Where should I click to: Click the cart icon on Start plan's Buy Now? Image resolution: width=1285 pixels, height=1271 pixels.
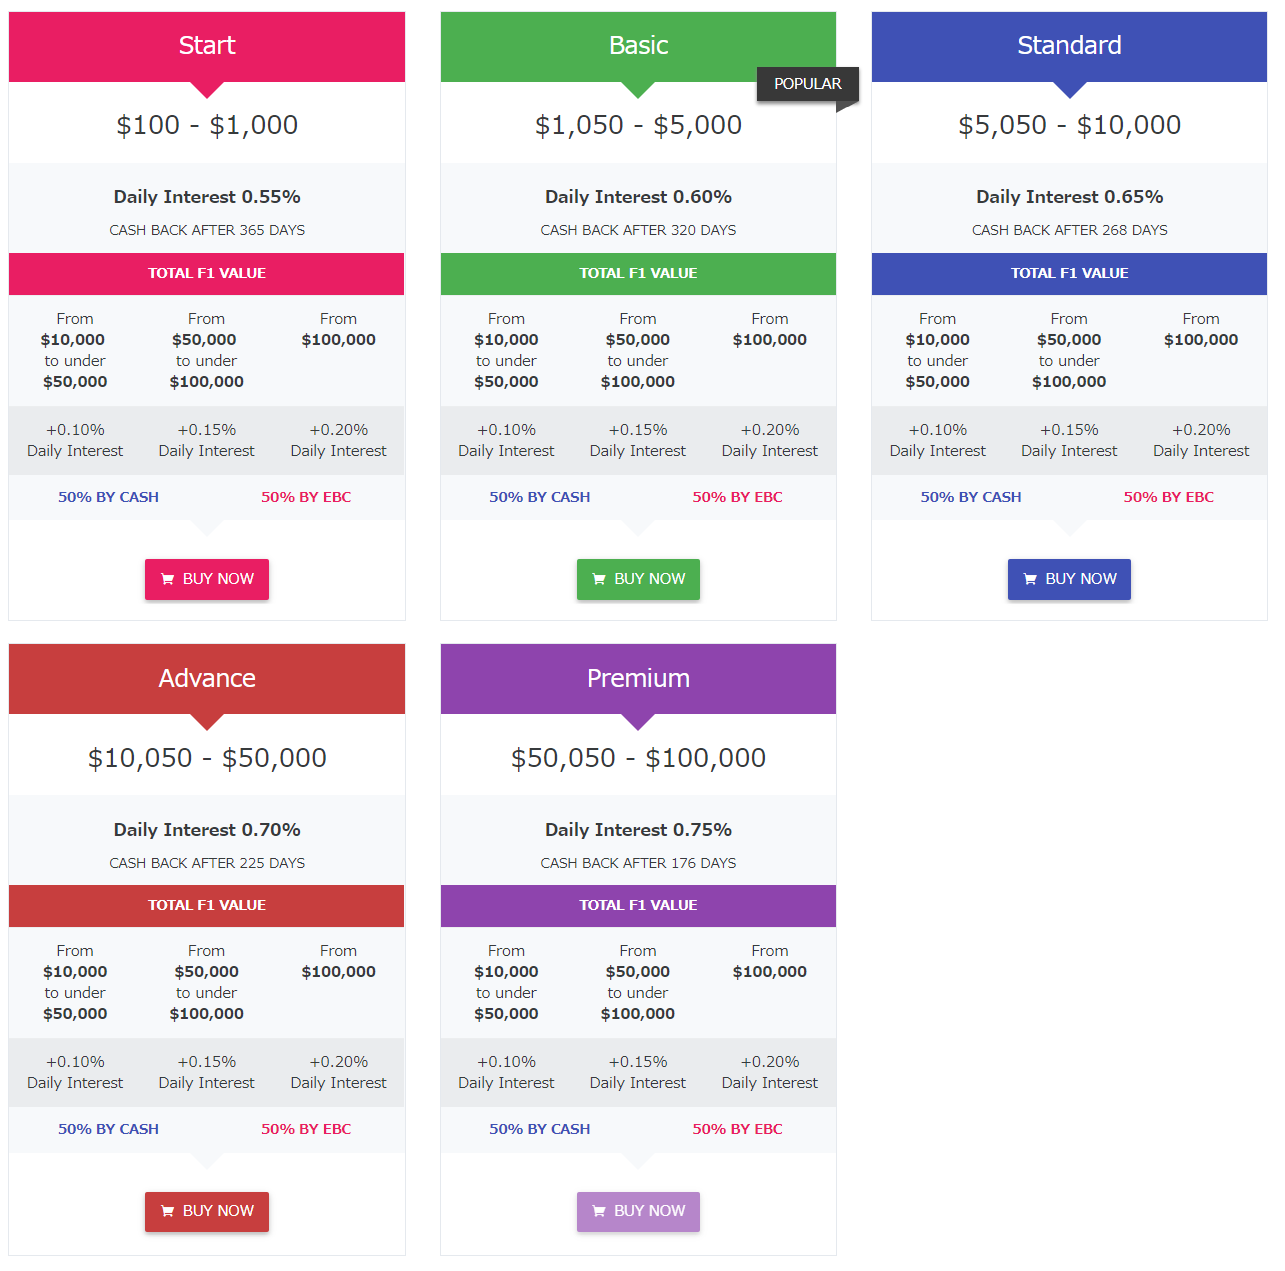[x=168, y=579]
